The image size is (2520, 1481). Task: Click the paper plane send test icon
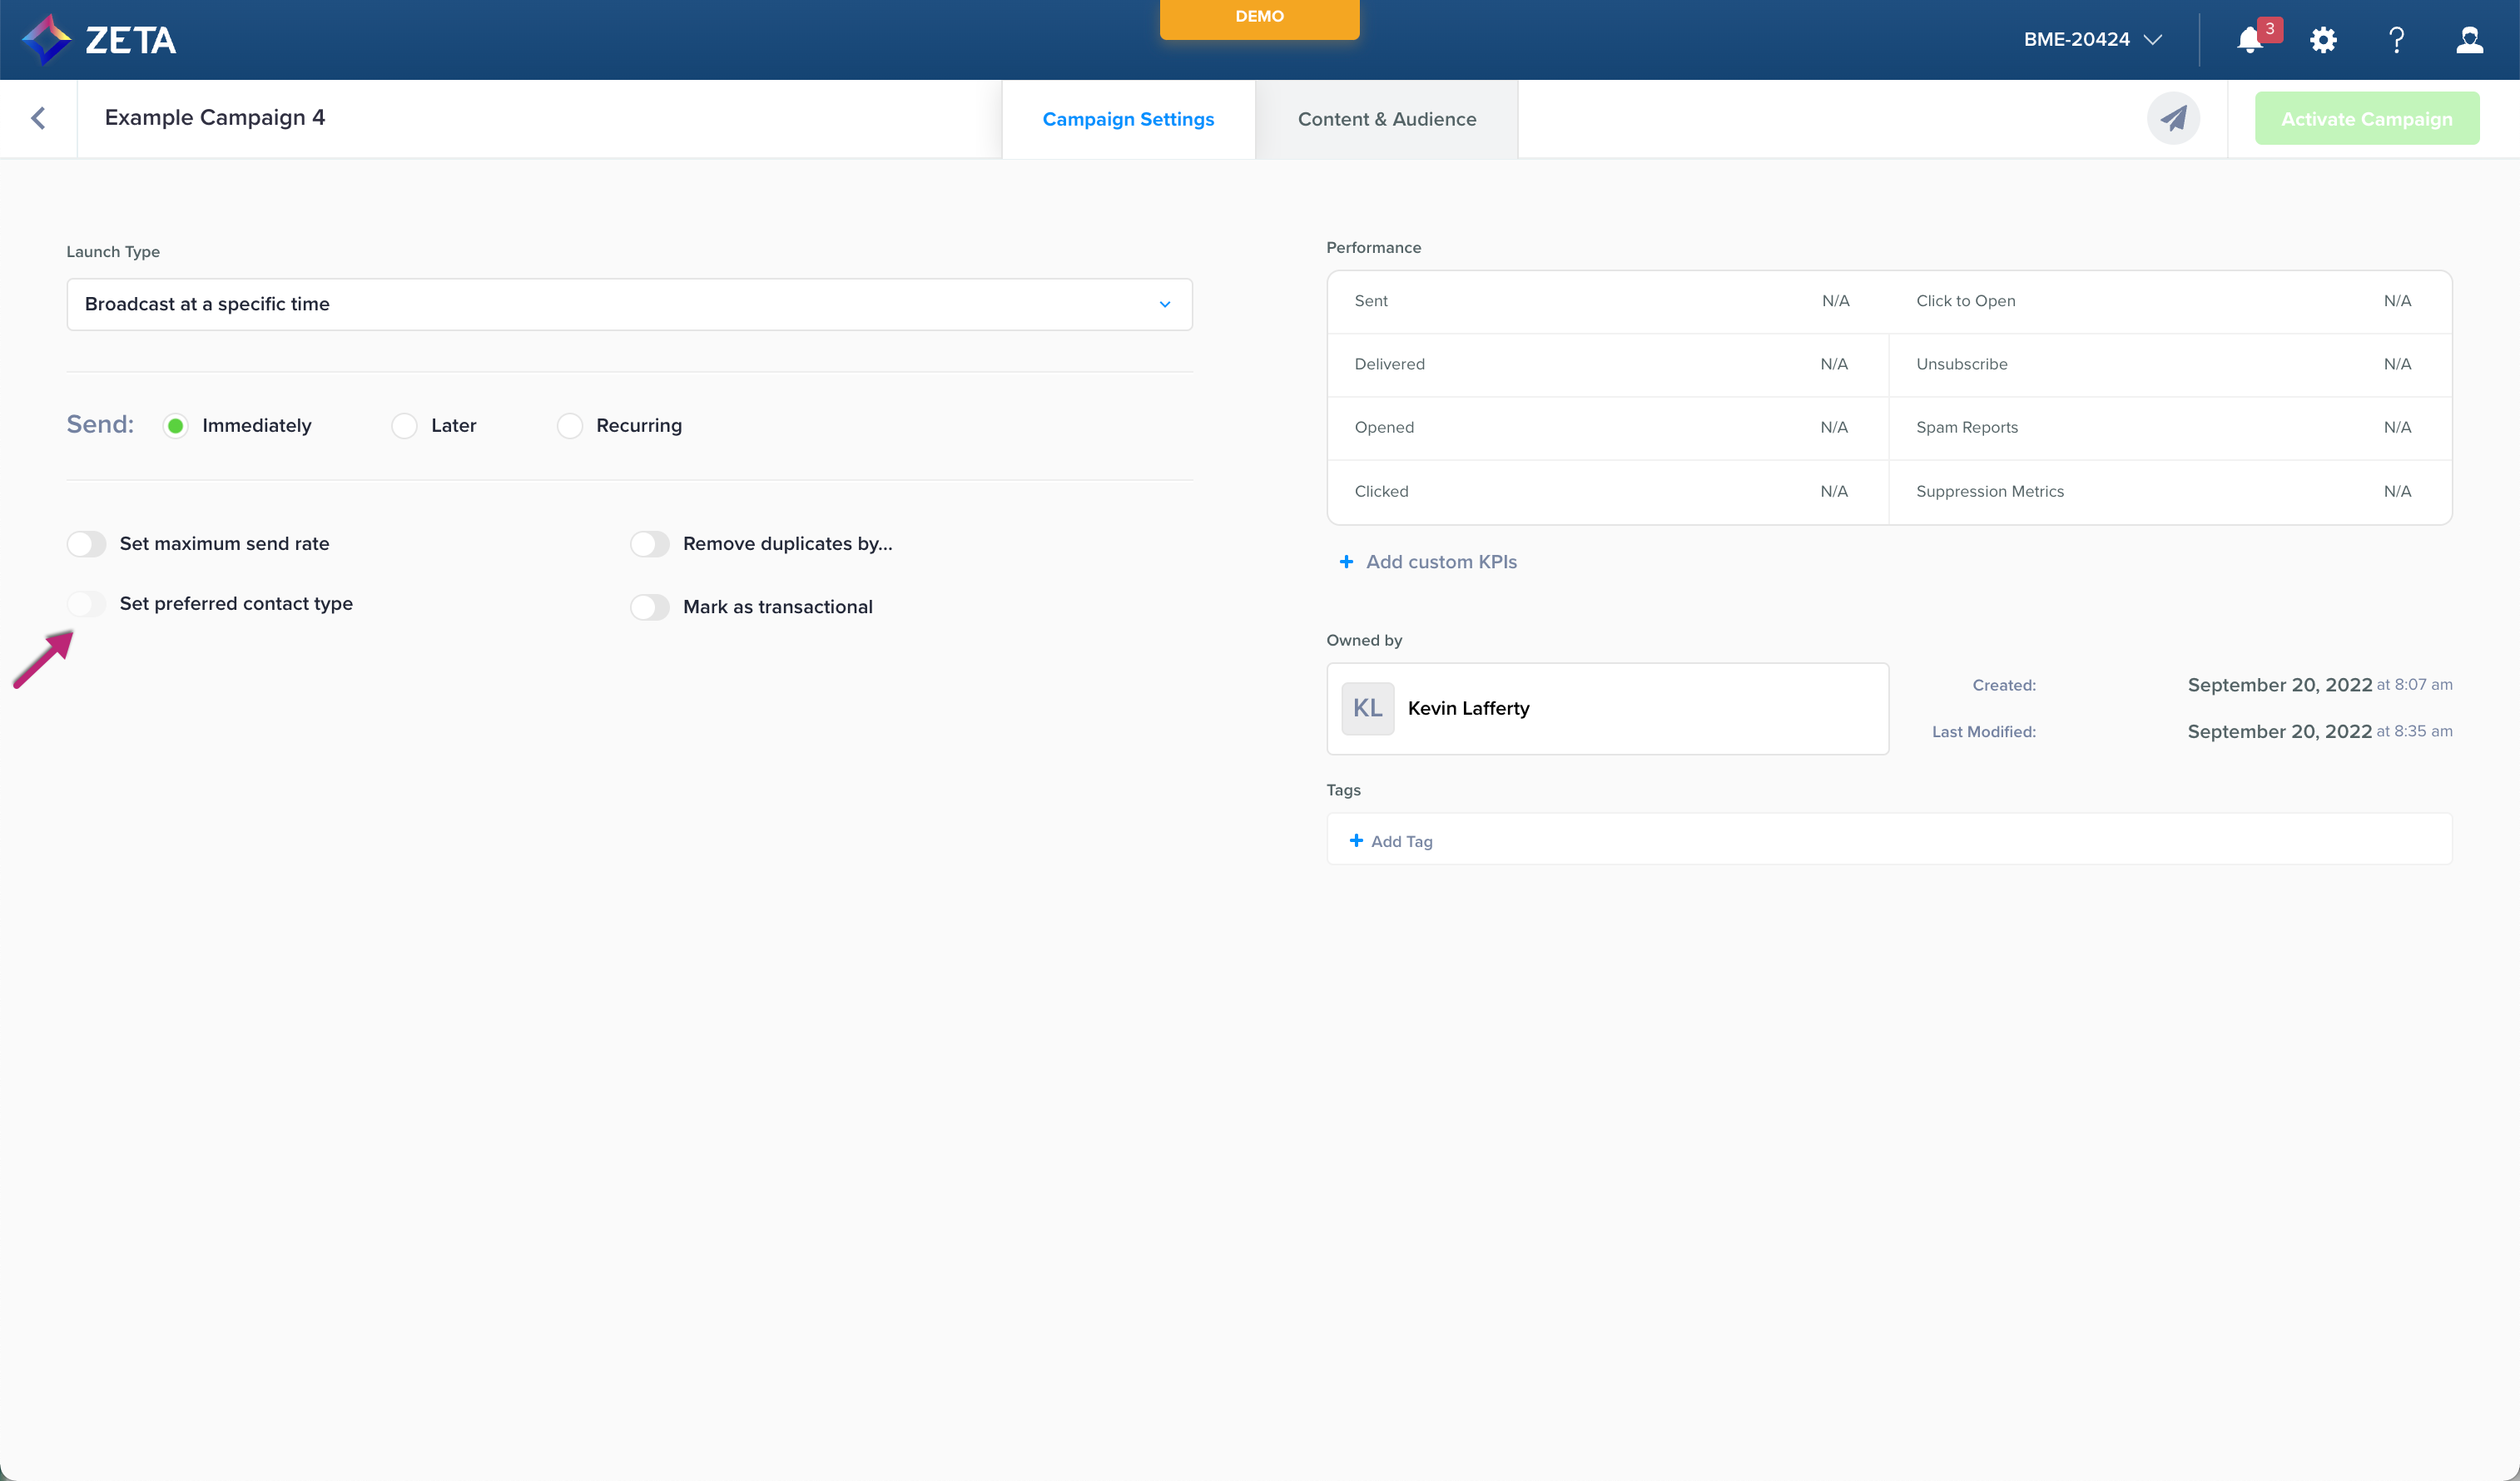click(2173, 119)
